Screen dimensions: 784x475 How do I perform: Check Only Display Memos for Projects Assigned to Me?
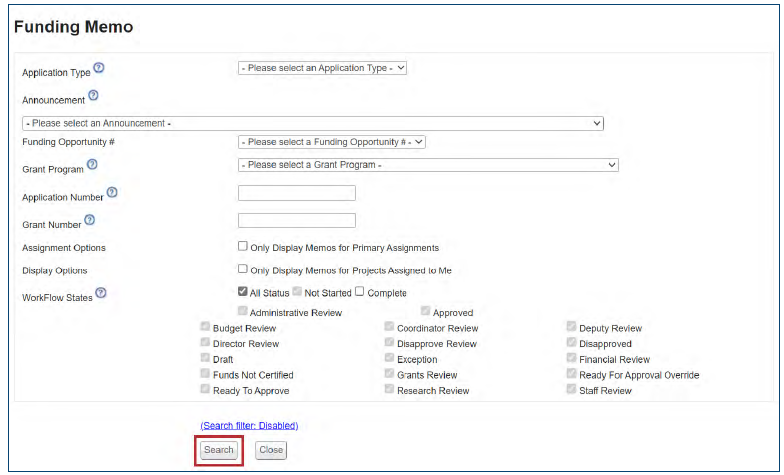point(243,269)
